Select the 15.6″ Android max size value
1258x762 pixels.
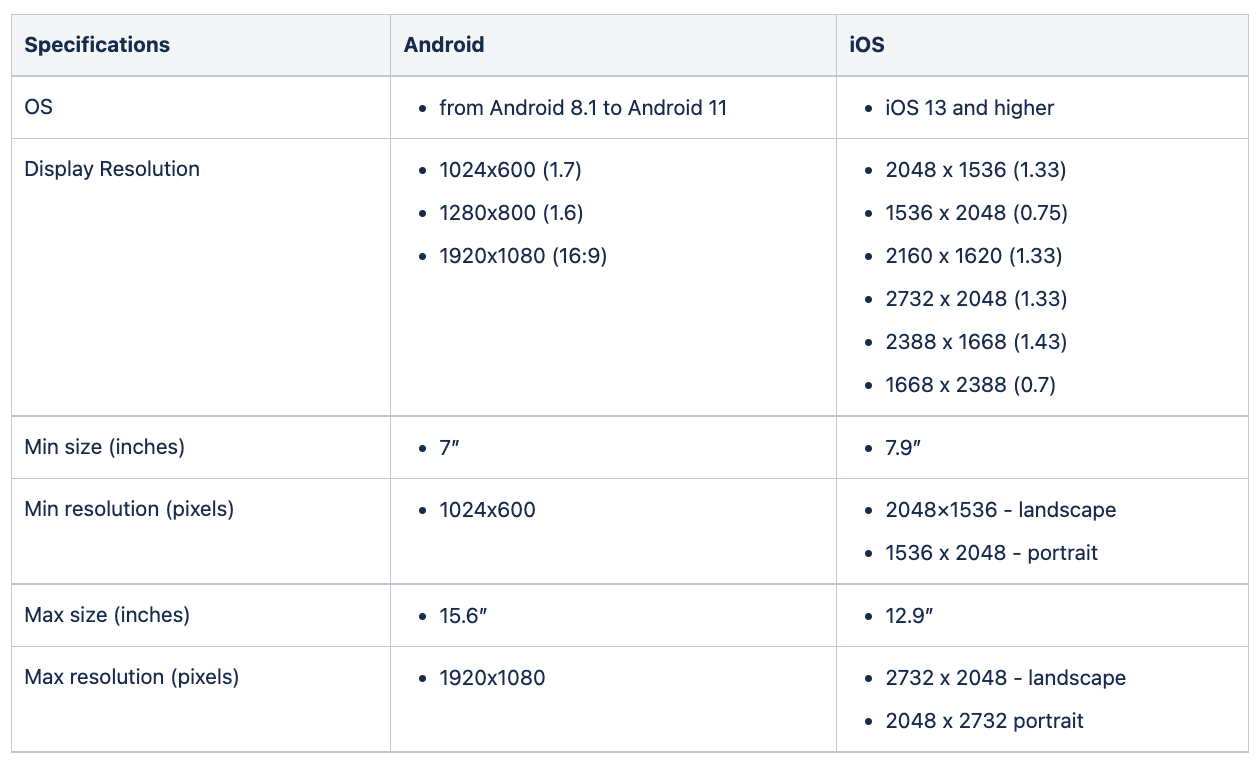coord(463,616)
